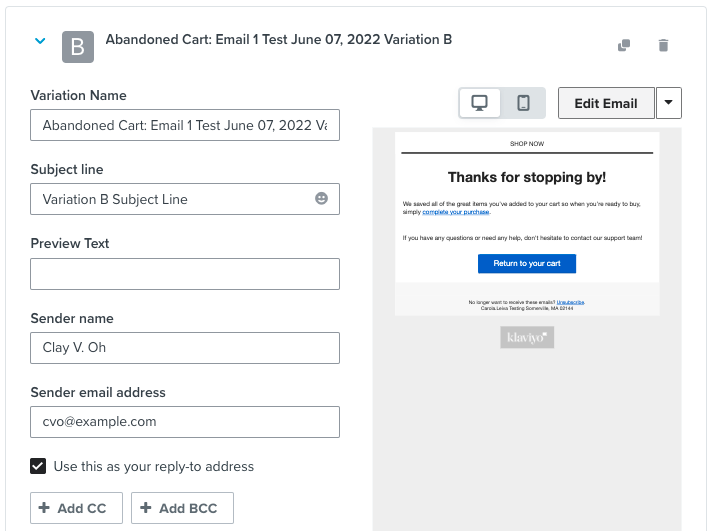The image size is (713, 531).
Task: Click Add BCC button
Action: 182,508
